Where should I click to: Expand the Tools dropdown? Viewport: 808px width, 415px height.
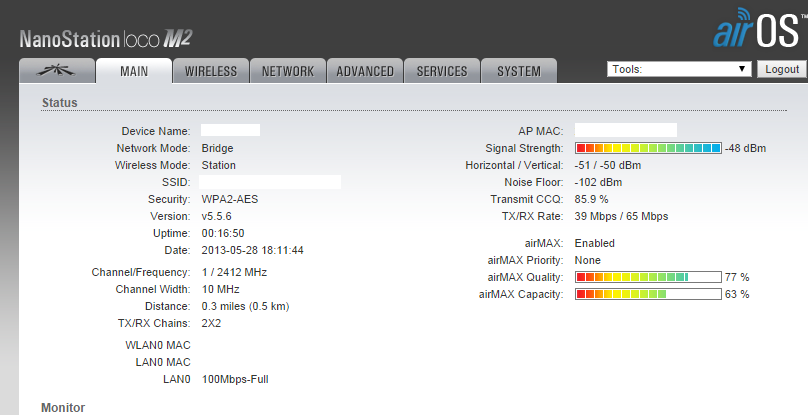(679, 69)
